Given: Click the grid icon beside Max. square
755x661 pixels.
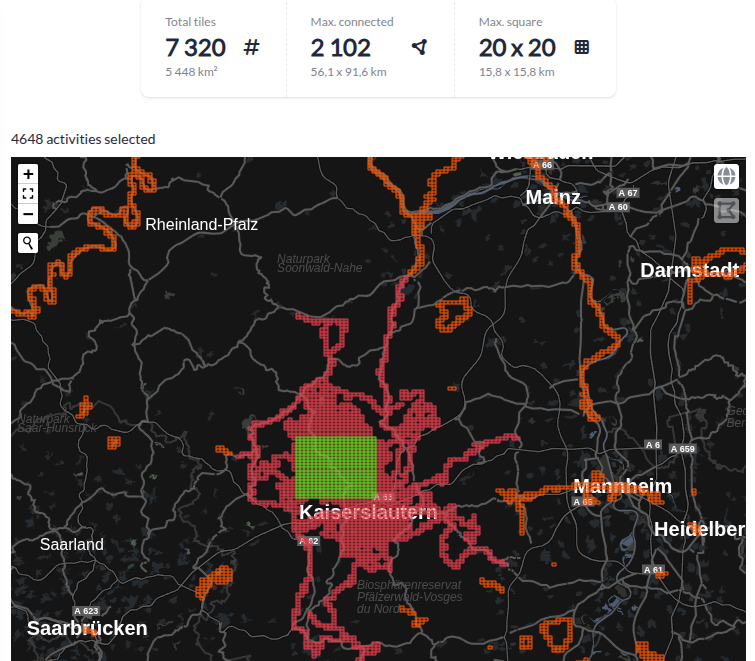Looking at the screenshot, I should (x=582, y=47).
